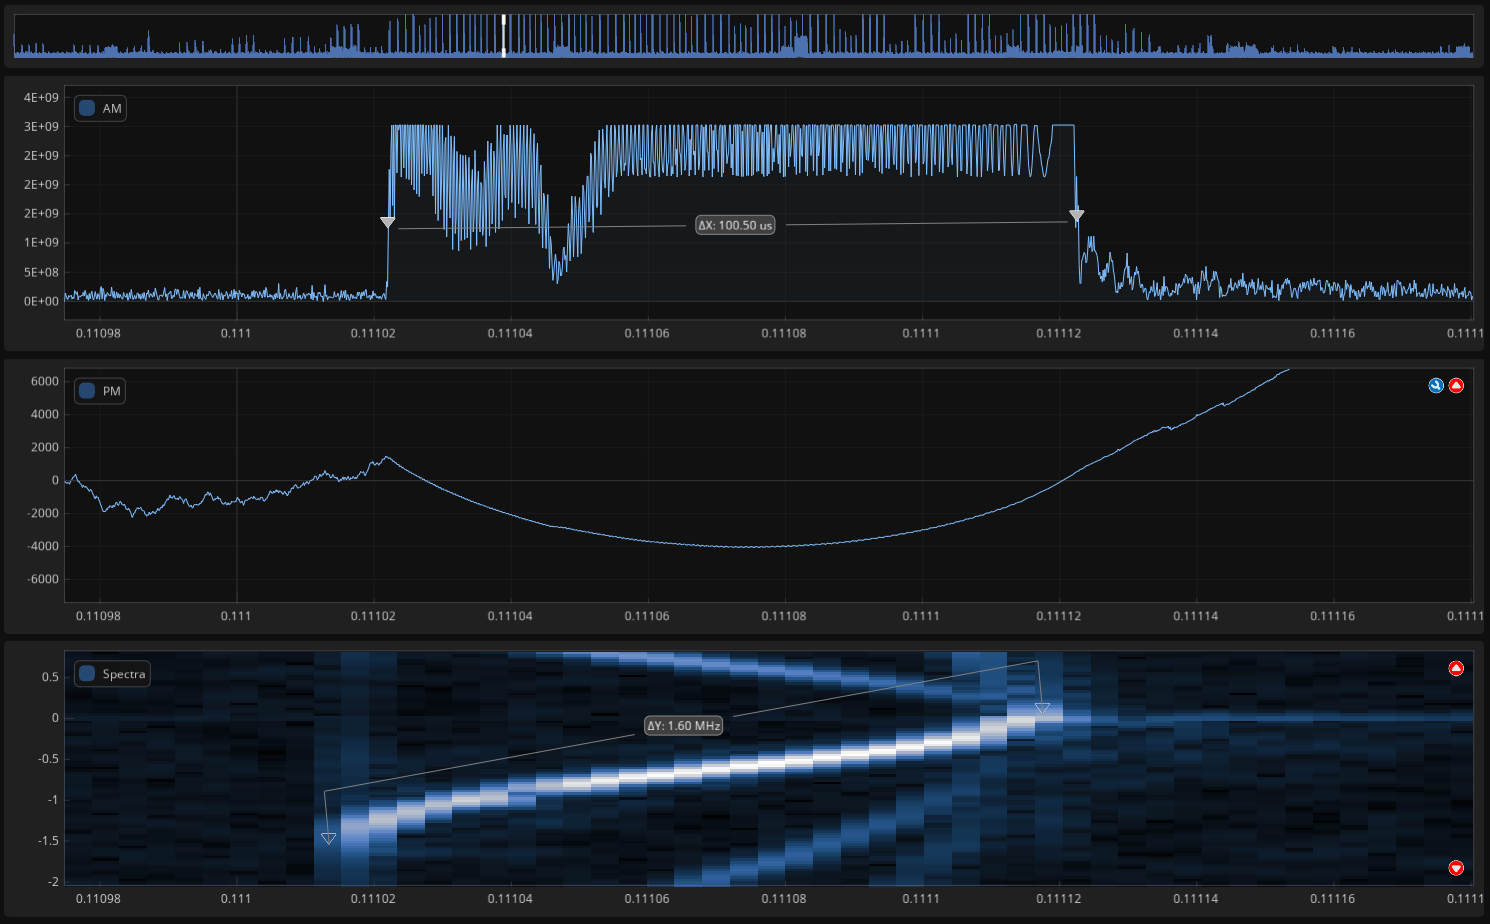Click the 0.5 label on the Spectra axis

[50, 677]
